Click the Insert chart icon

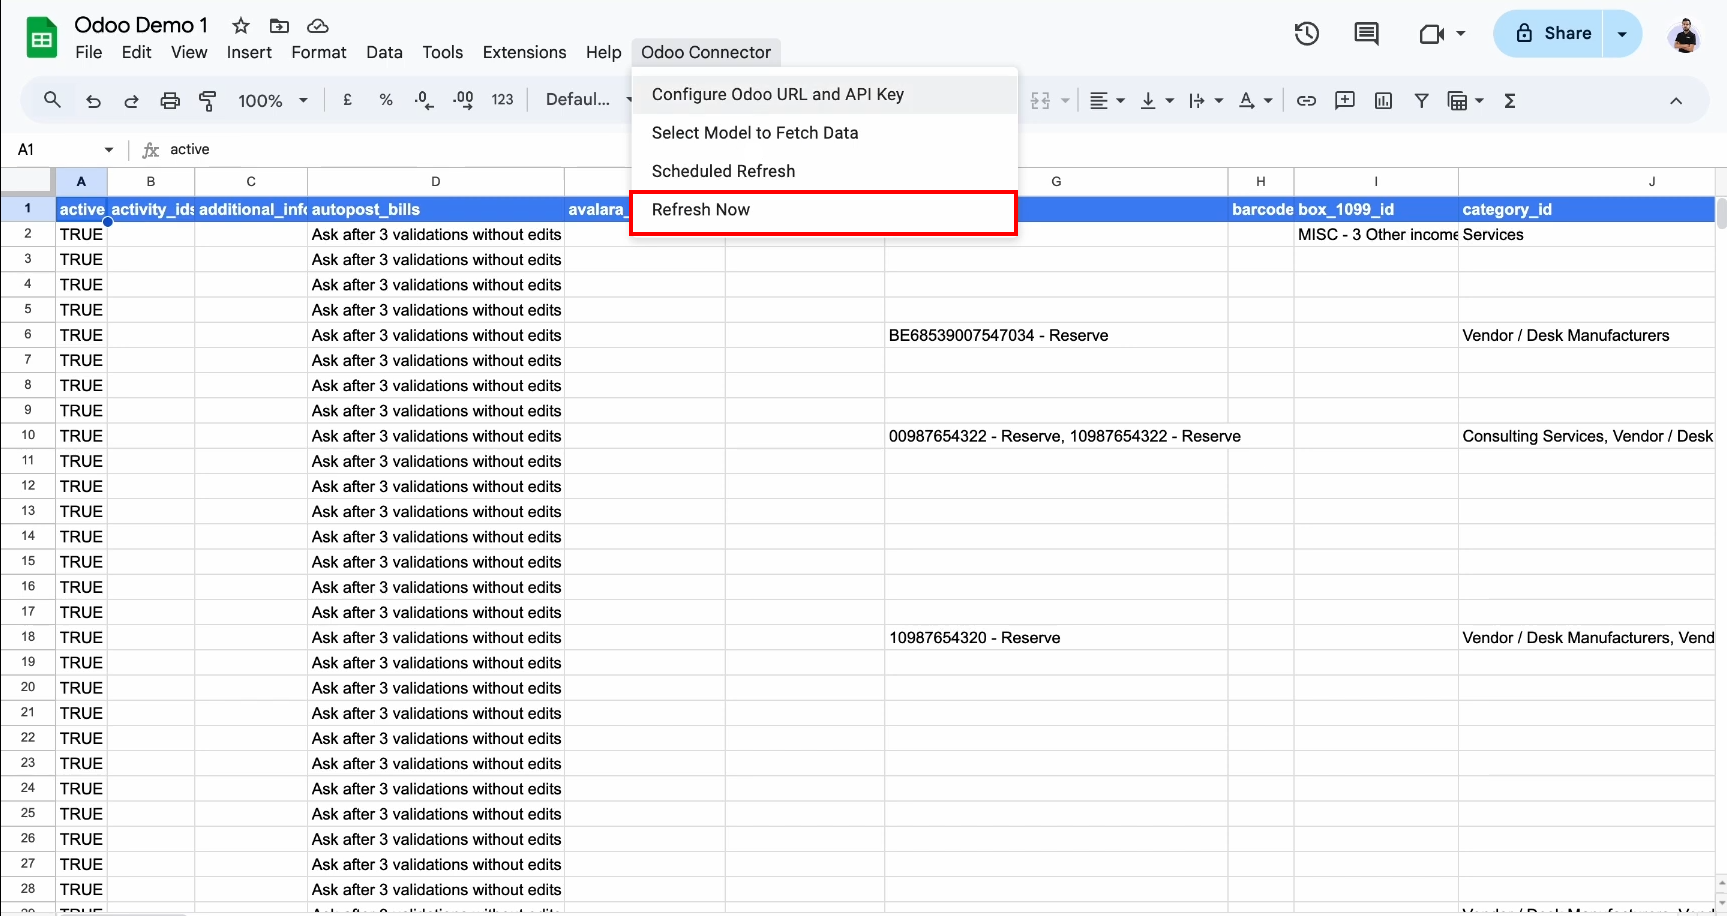pyautogui.click(x=1383, y=101)
